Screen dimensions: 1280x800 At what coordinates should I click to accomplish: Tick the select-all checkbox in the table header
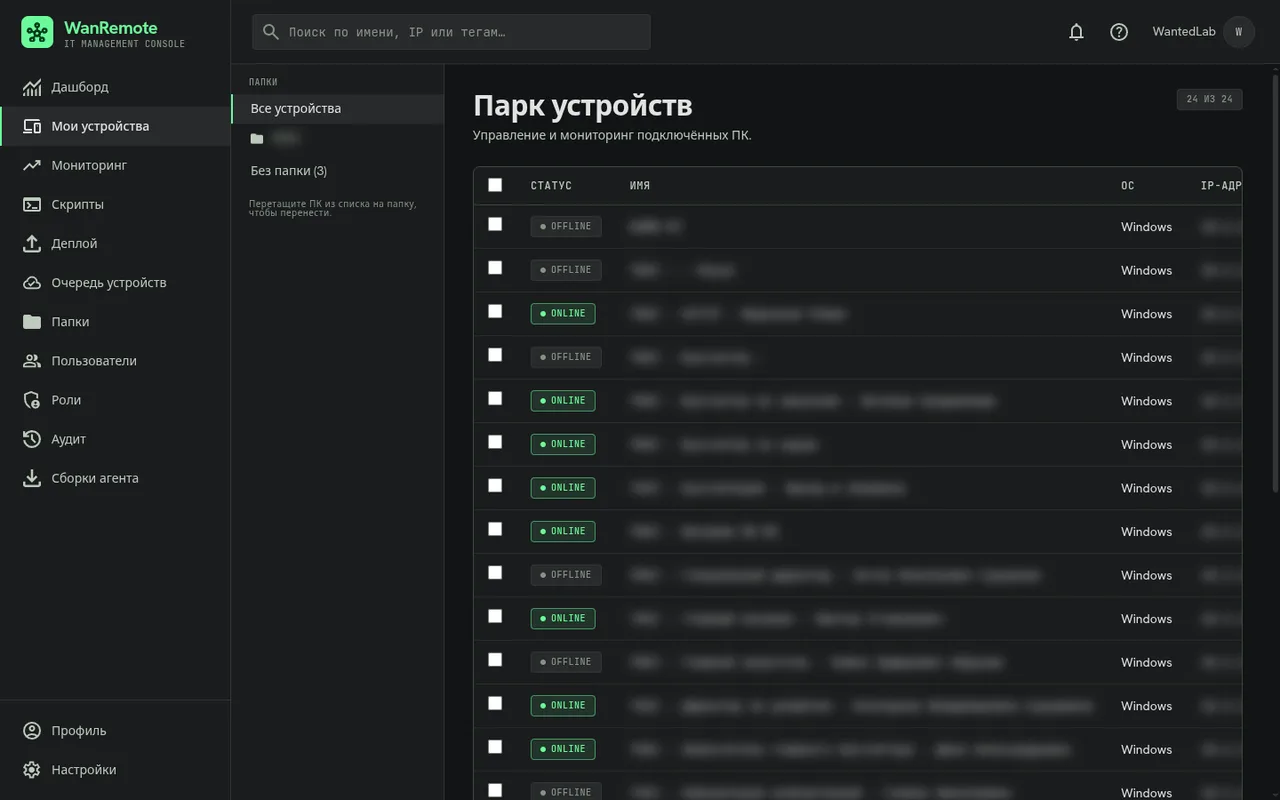coord(495,185)
